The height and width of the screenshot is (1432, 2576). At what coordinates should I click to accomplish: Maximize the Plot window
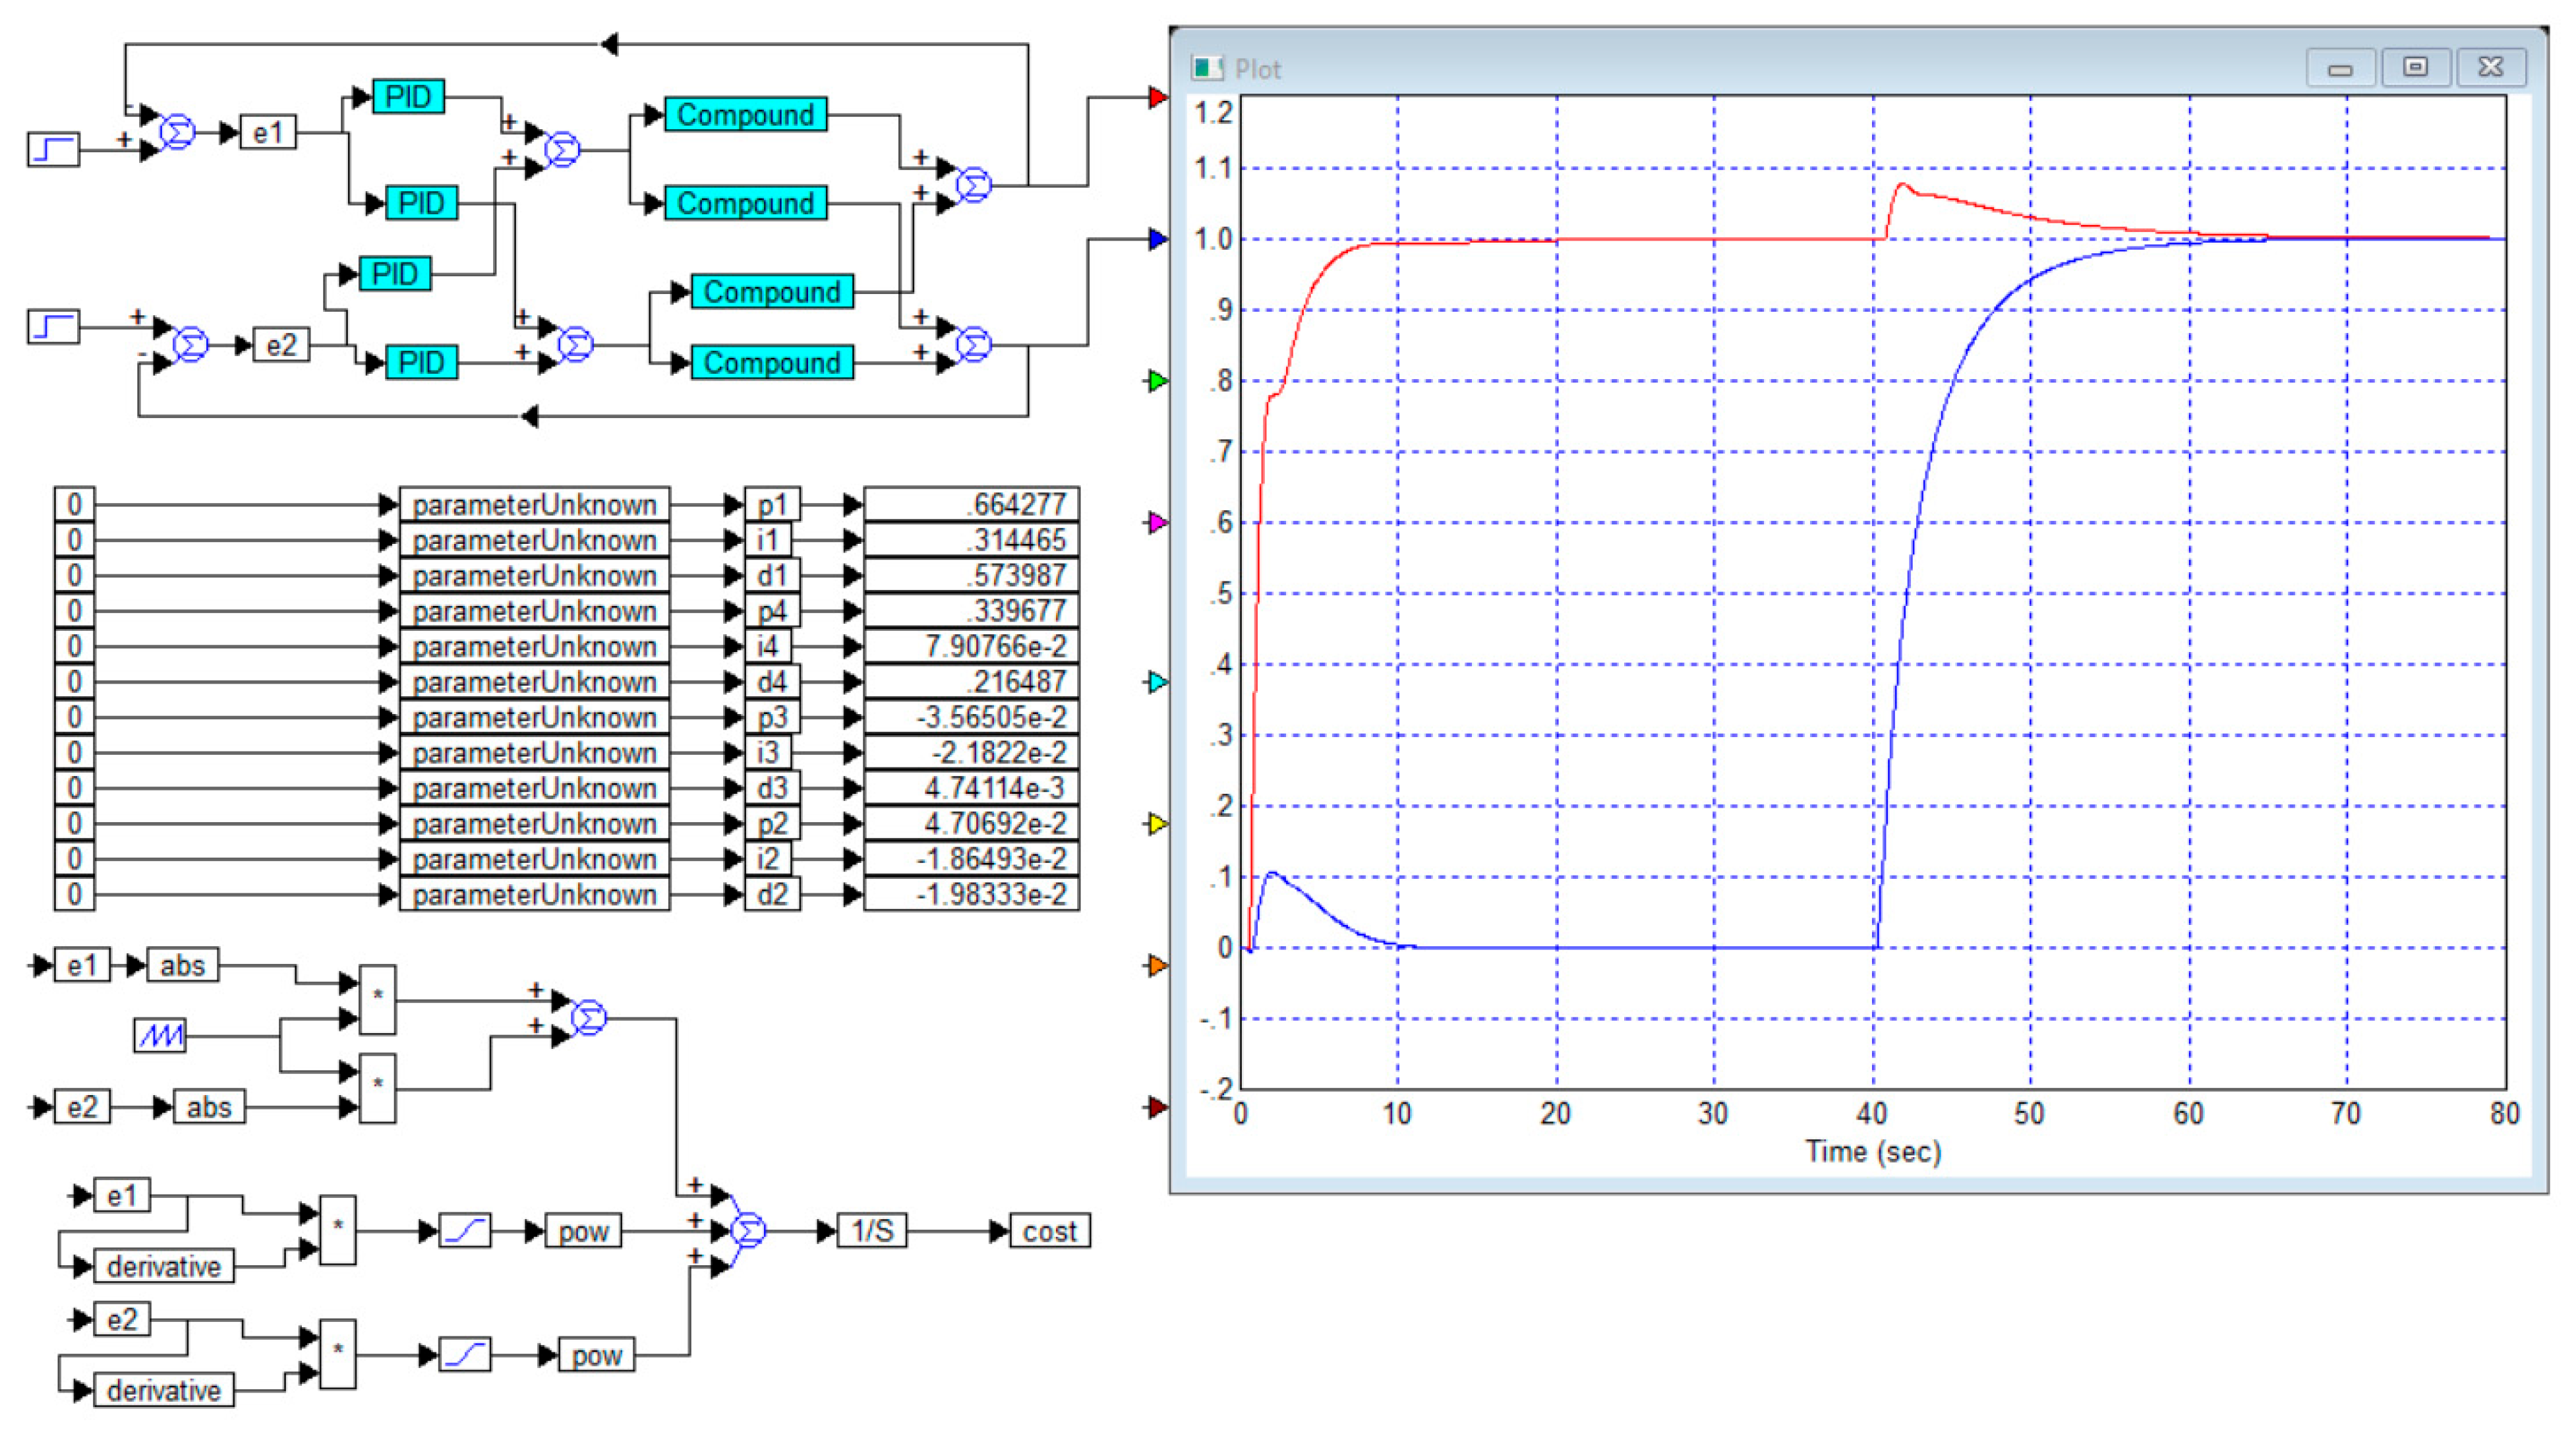pyautogui.click(x=2415, y=67)
